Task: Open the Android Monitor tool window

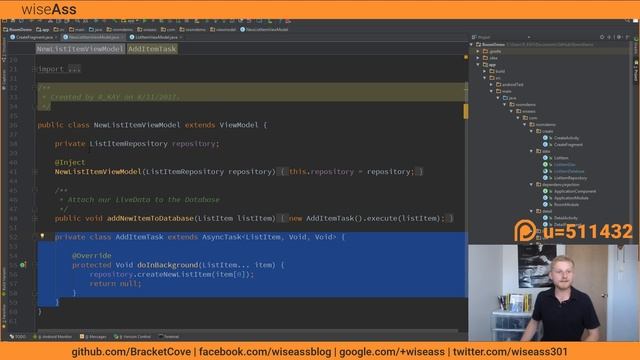Action: point(52,337)
